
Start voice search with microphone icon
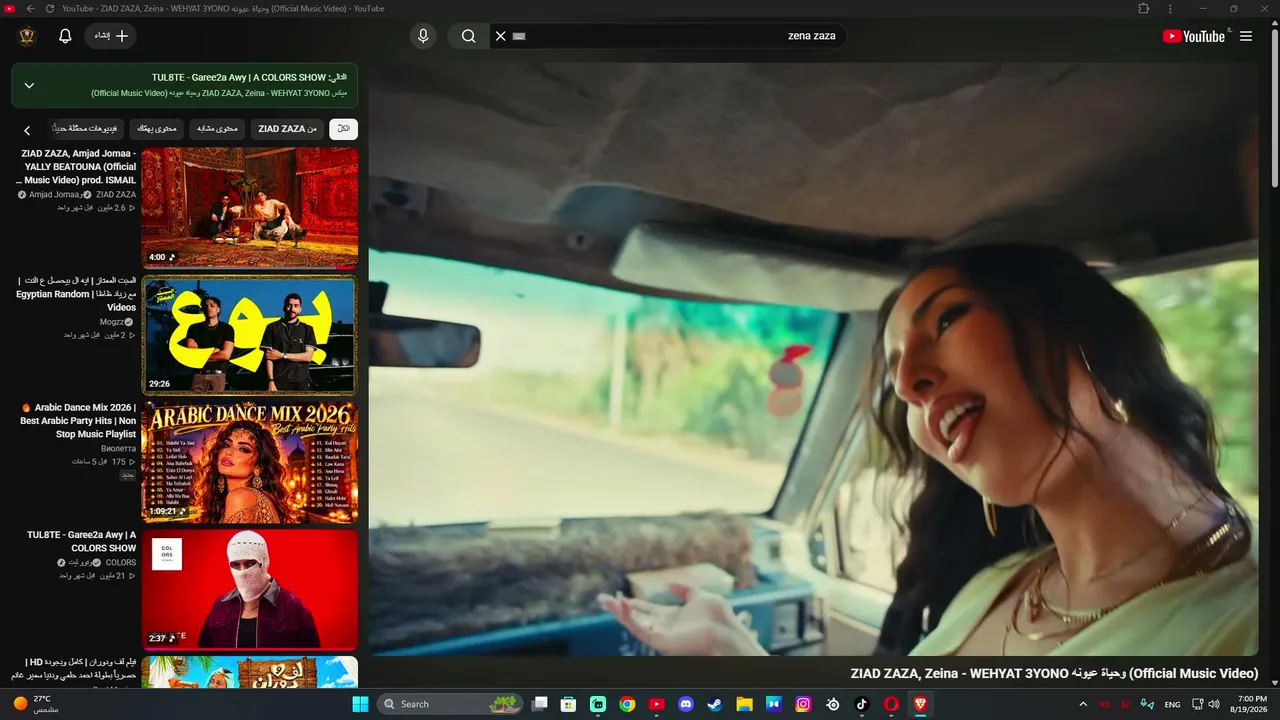tap(423, 36)
